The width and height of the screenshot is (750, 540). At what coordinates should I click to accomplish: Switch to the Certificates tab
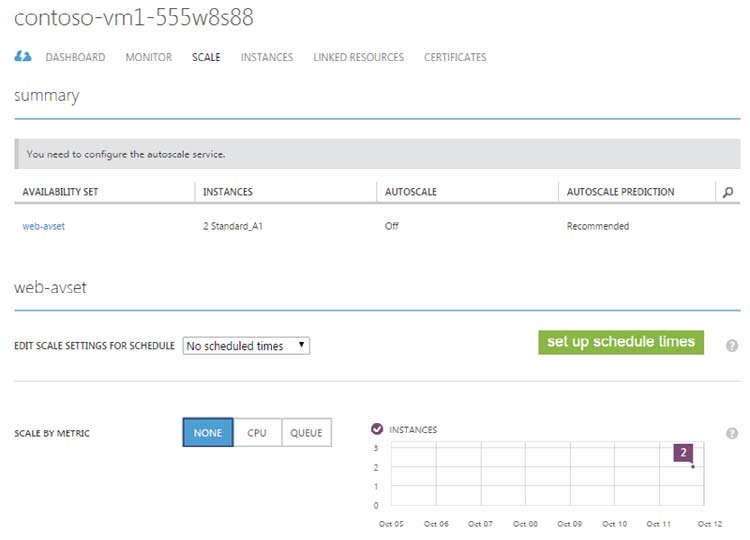[x=455, y=57]
